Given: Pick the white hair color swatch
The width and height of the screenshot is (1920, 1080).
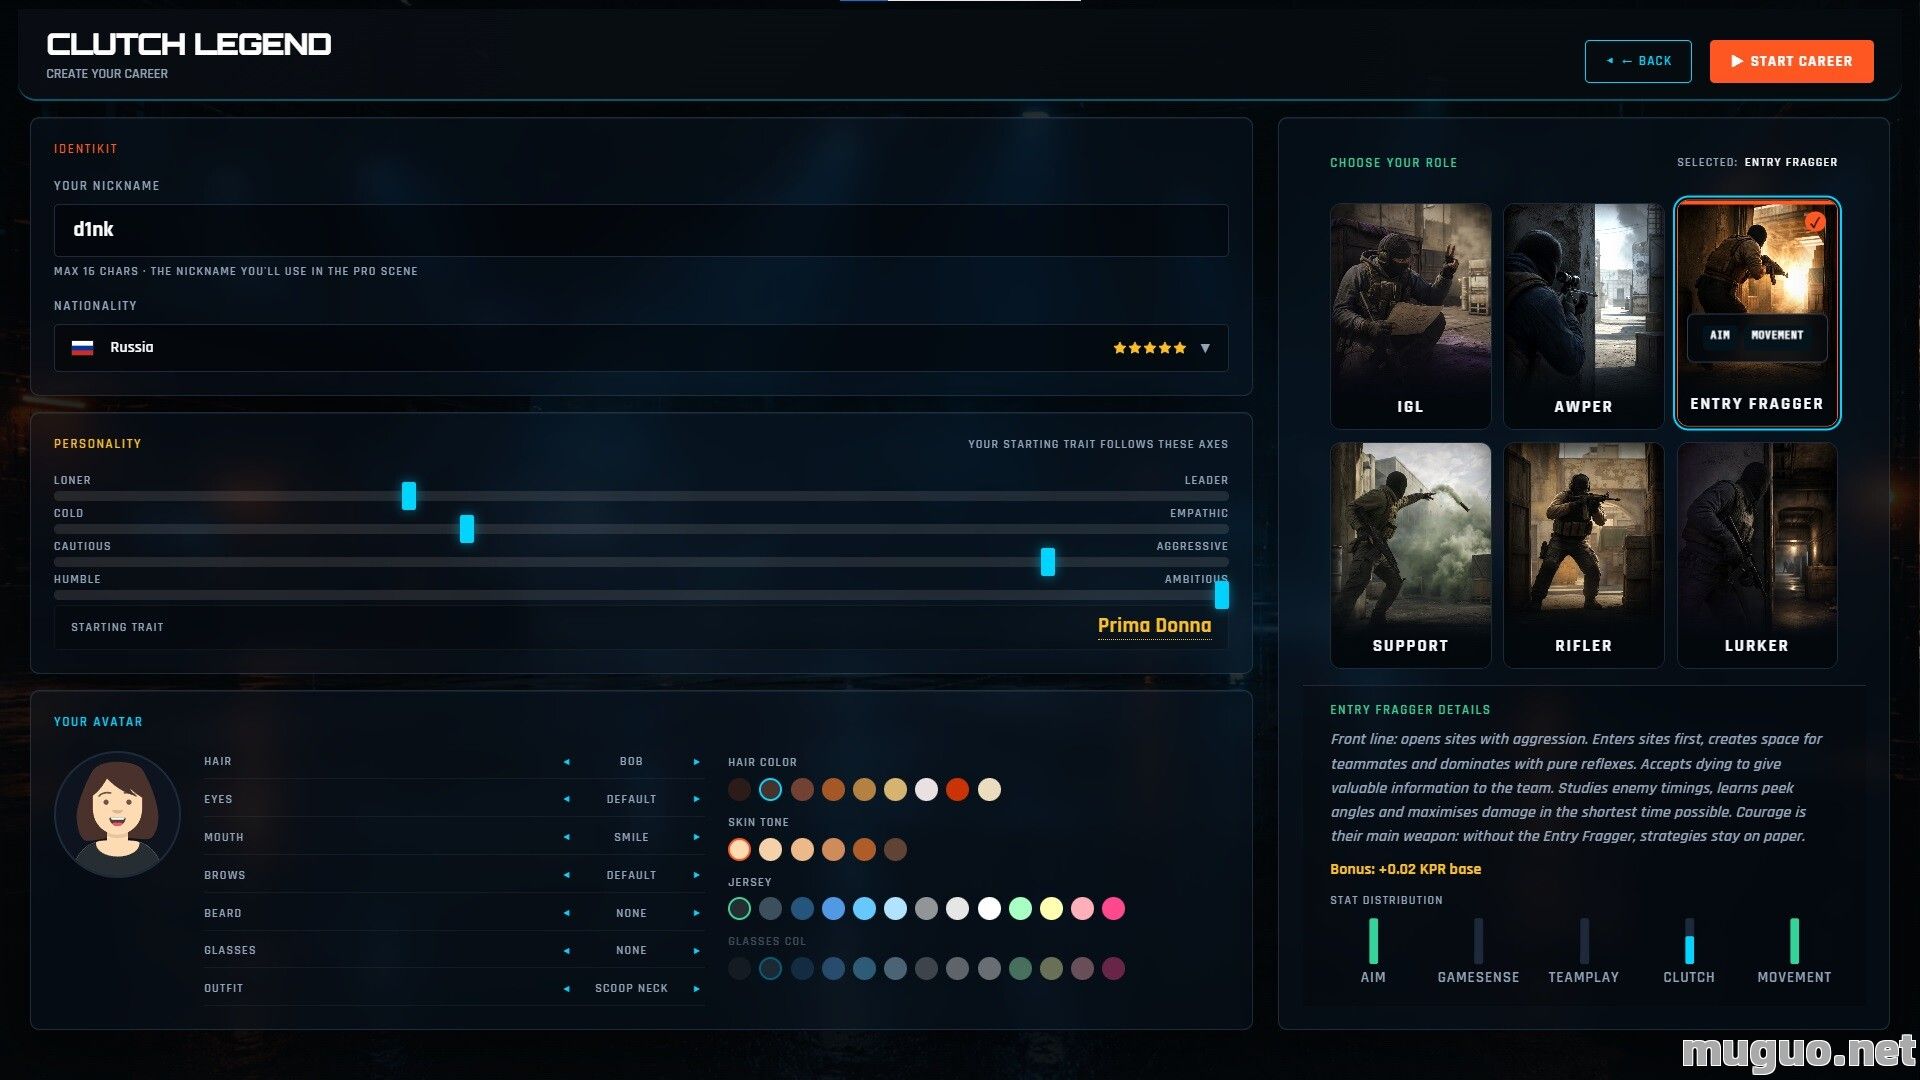Looking at the screenshot, I should pos(927,790).
